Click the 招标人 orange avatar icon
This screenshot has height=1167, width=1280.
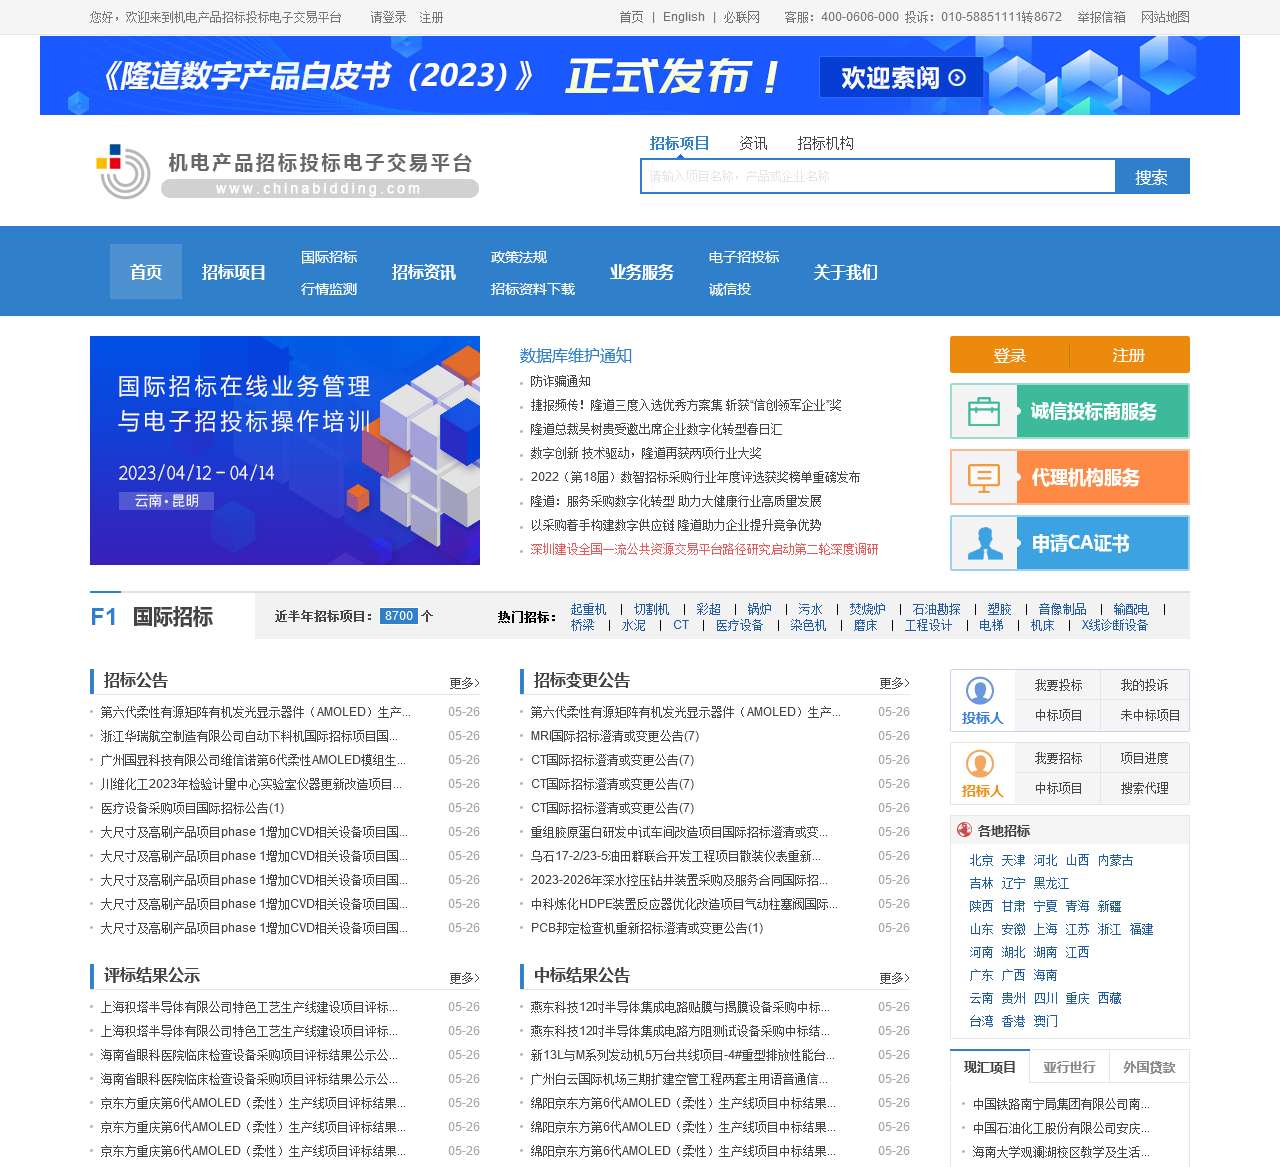click(x=980, y=764)
